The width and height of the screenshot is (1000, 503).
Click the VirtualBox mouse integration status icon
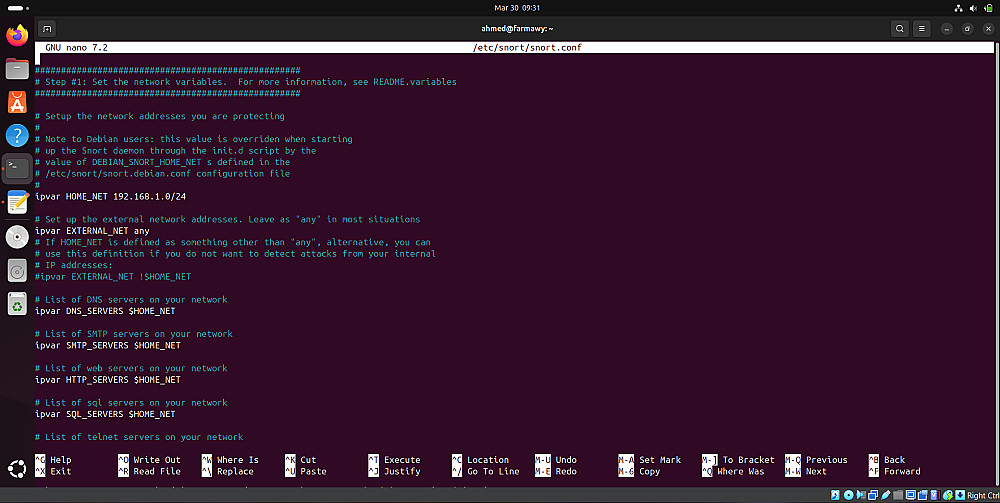(948, 495)
